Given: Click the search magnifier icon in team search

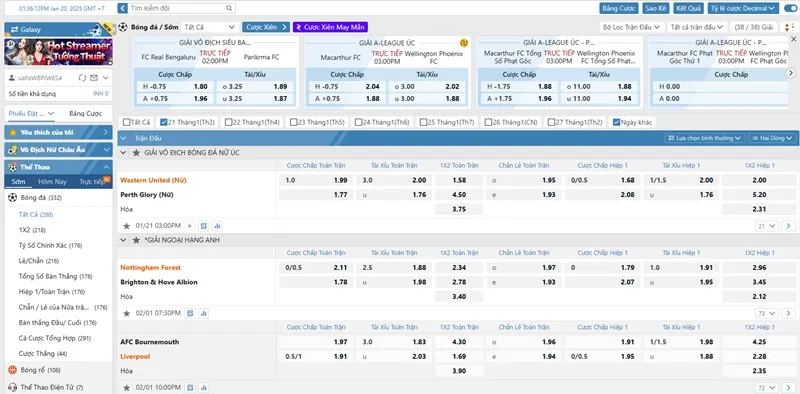Looking at the screenshot, I should click(x=229, y=8).
